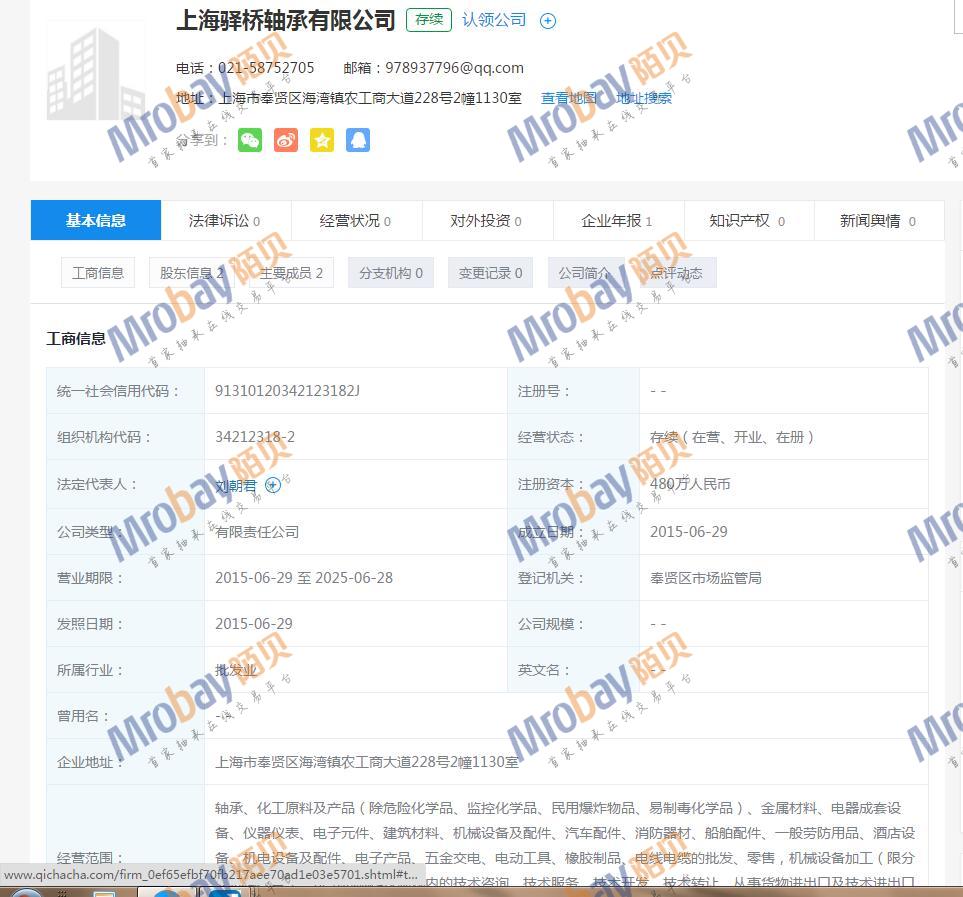
Task: Share via blue QQ penguin icon
Action: tap(358, 140)
